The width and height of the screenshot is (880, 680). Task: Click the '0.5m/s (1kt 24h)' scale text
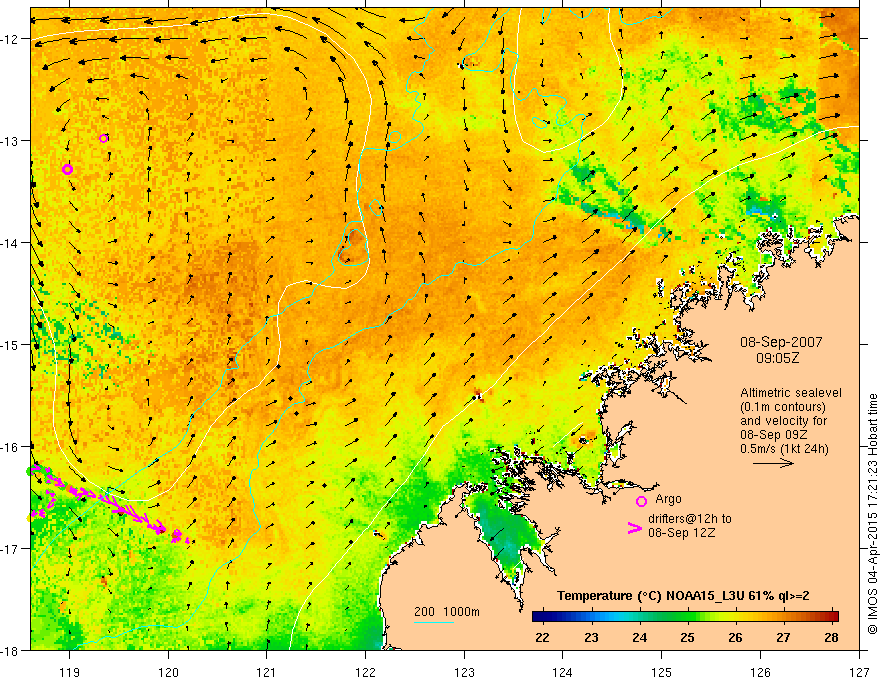[784, 449]
